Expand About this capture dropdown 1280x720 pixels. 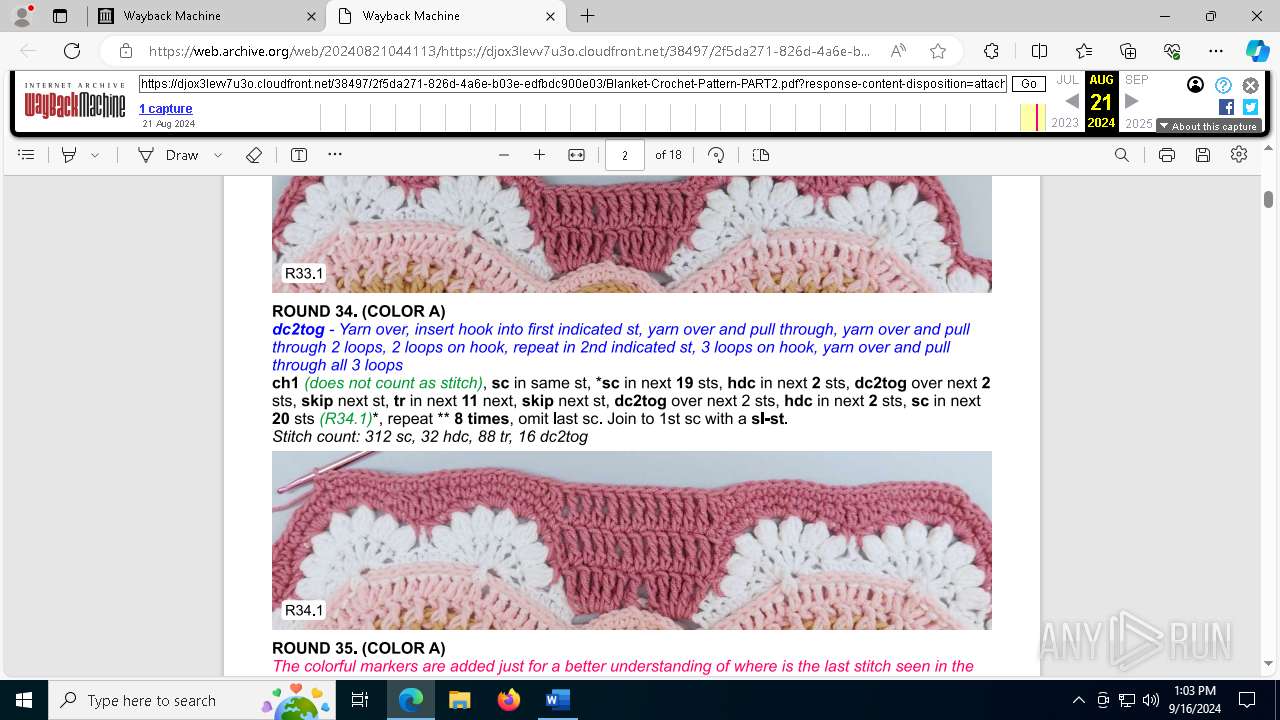[1208, 126]
